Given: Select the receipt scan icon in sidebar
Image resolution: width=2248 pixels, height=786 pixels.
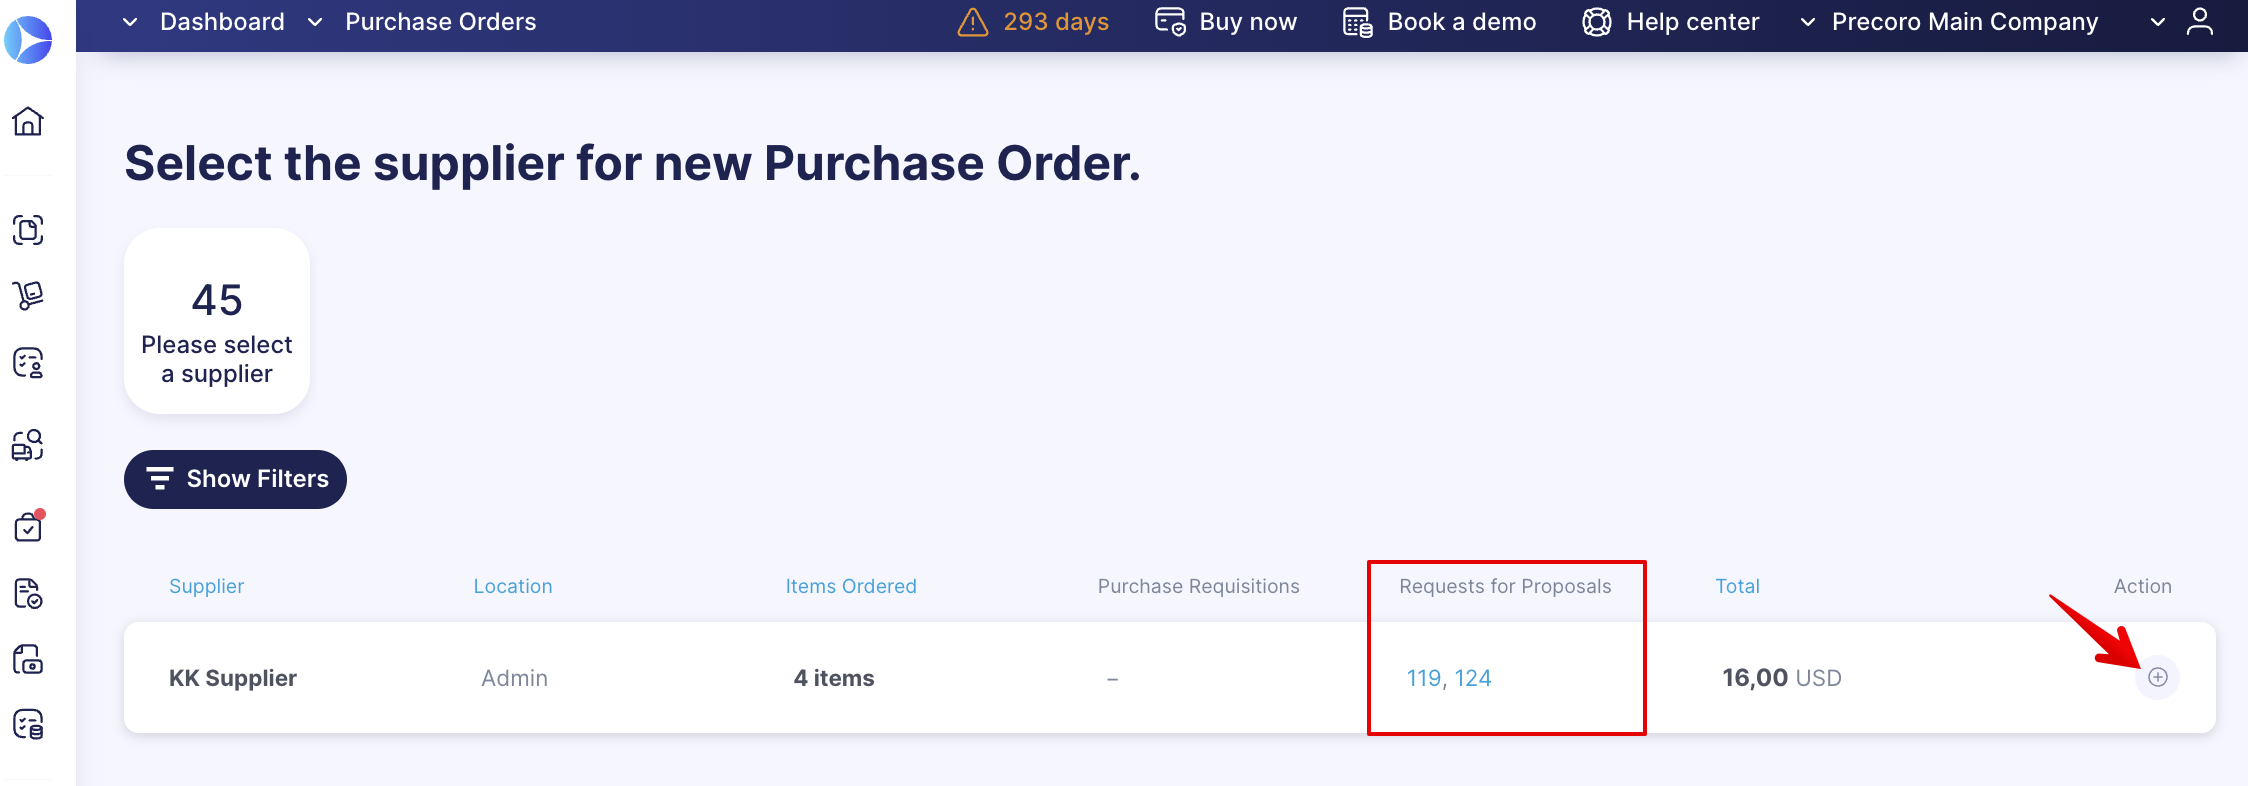Looking at the screenshot, I should (x=29, y=231).
